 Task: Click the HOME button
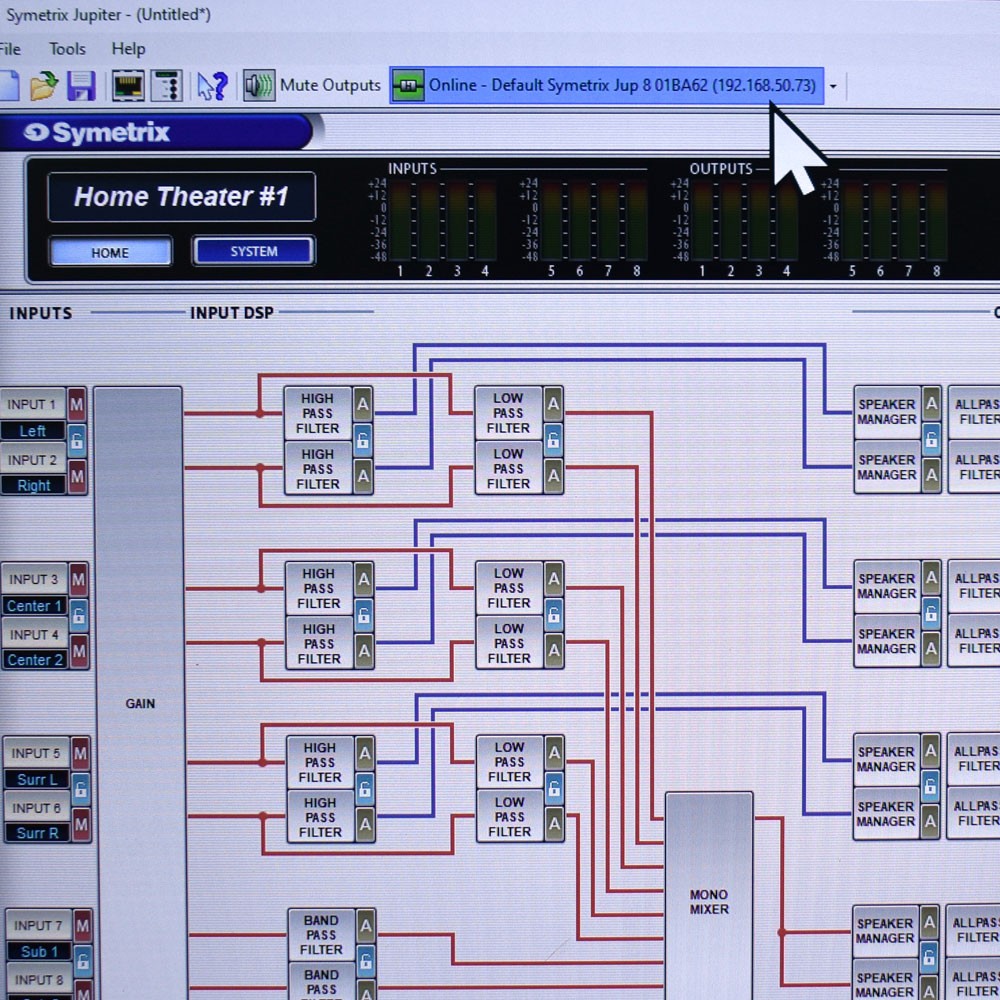pos(110,252)
